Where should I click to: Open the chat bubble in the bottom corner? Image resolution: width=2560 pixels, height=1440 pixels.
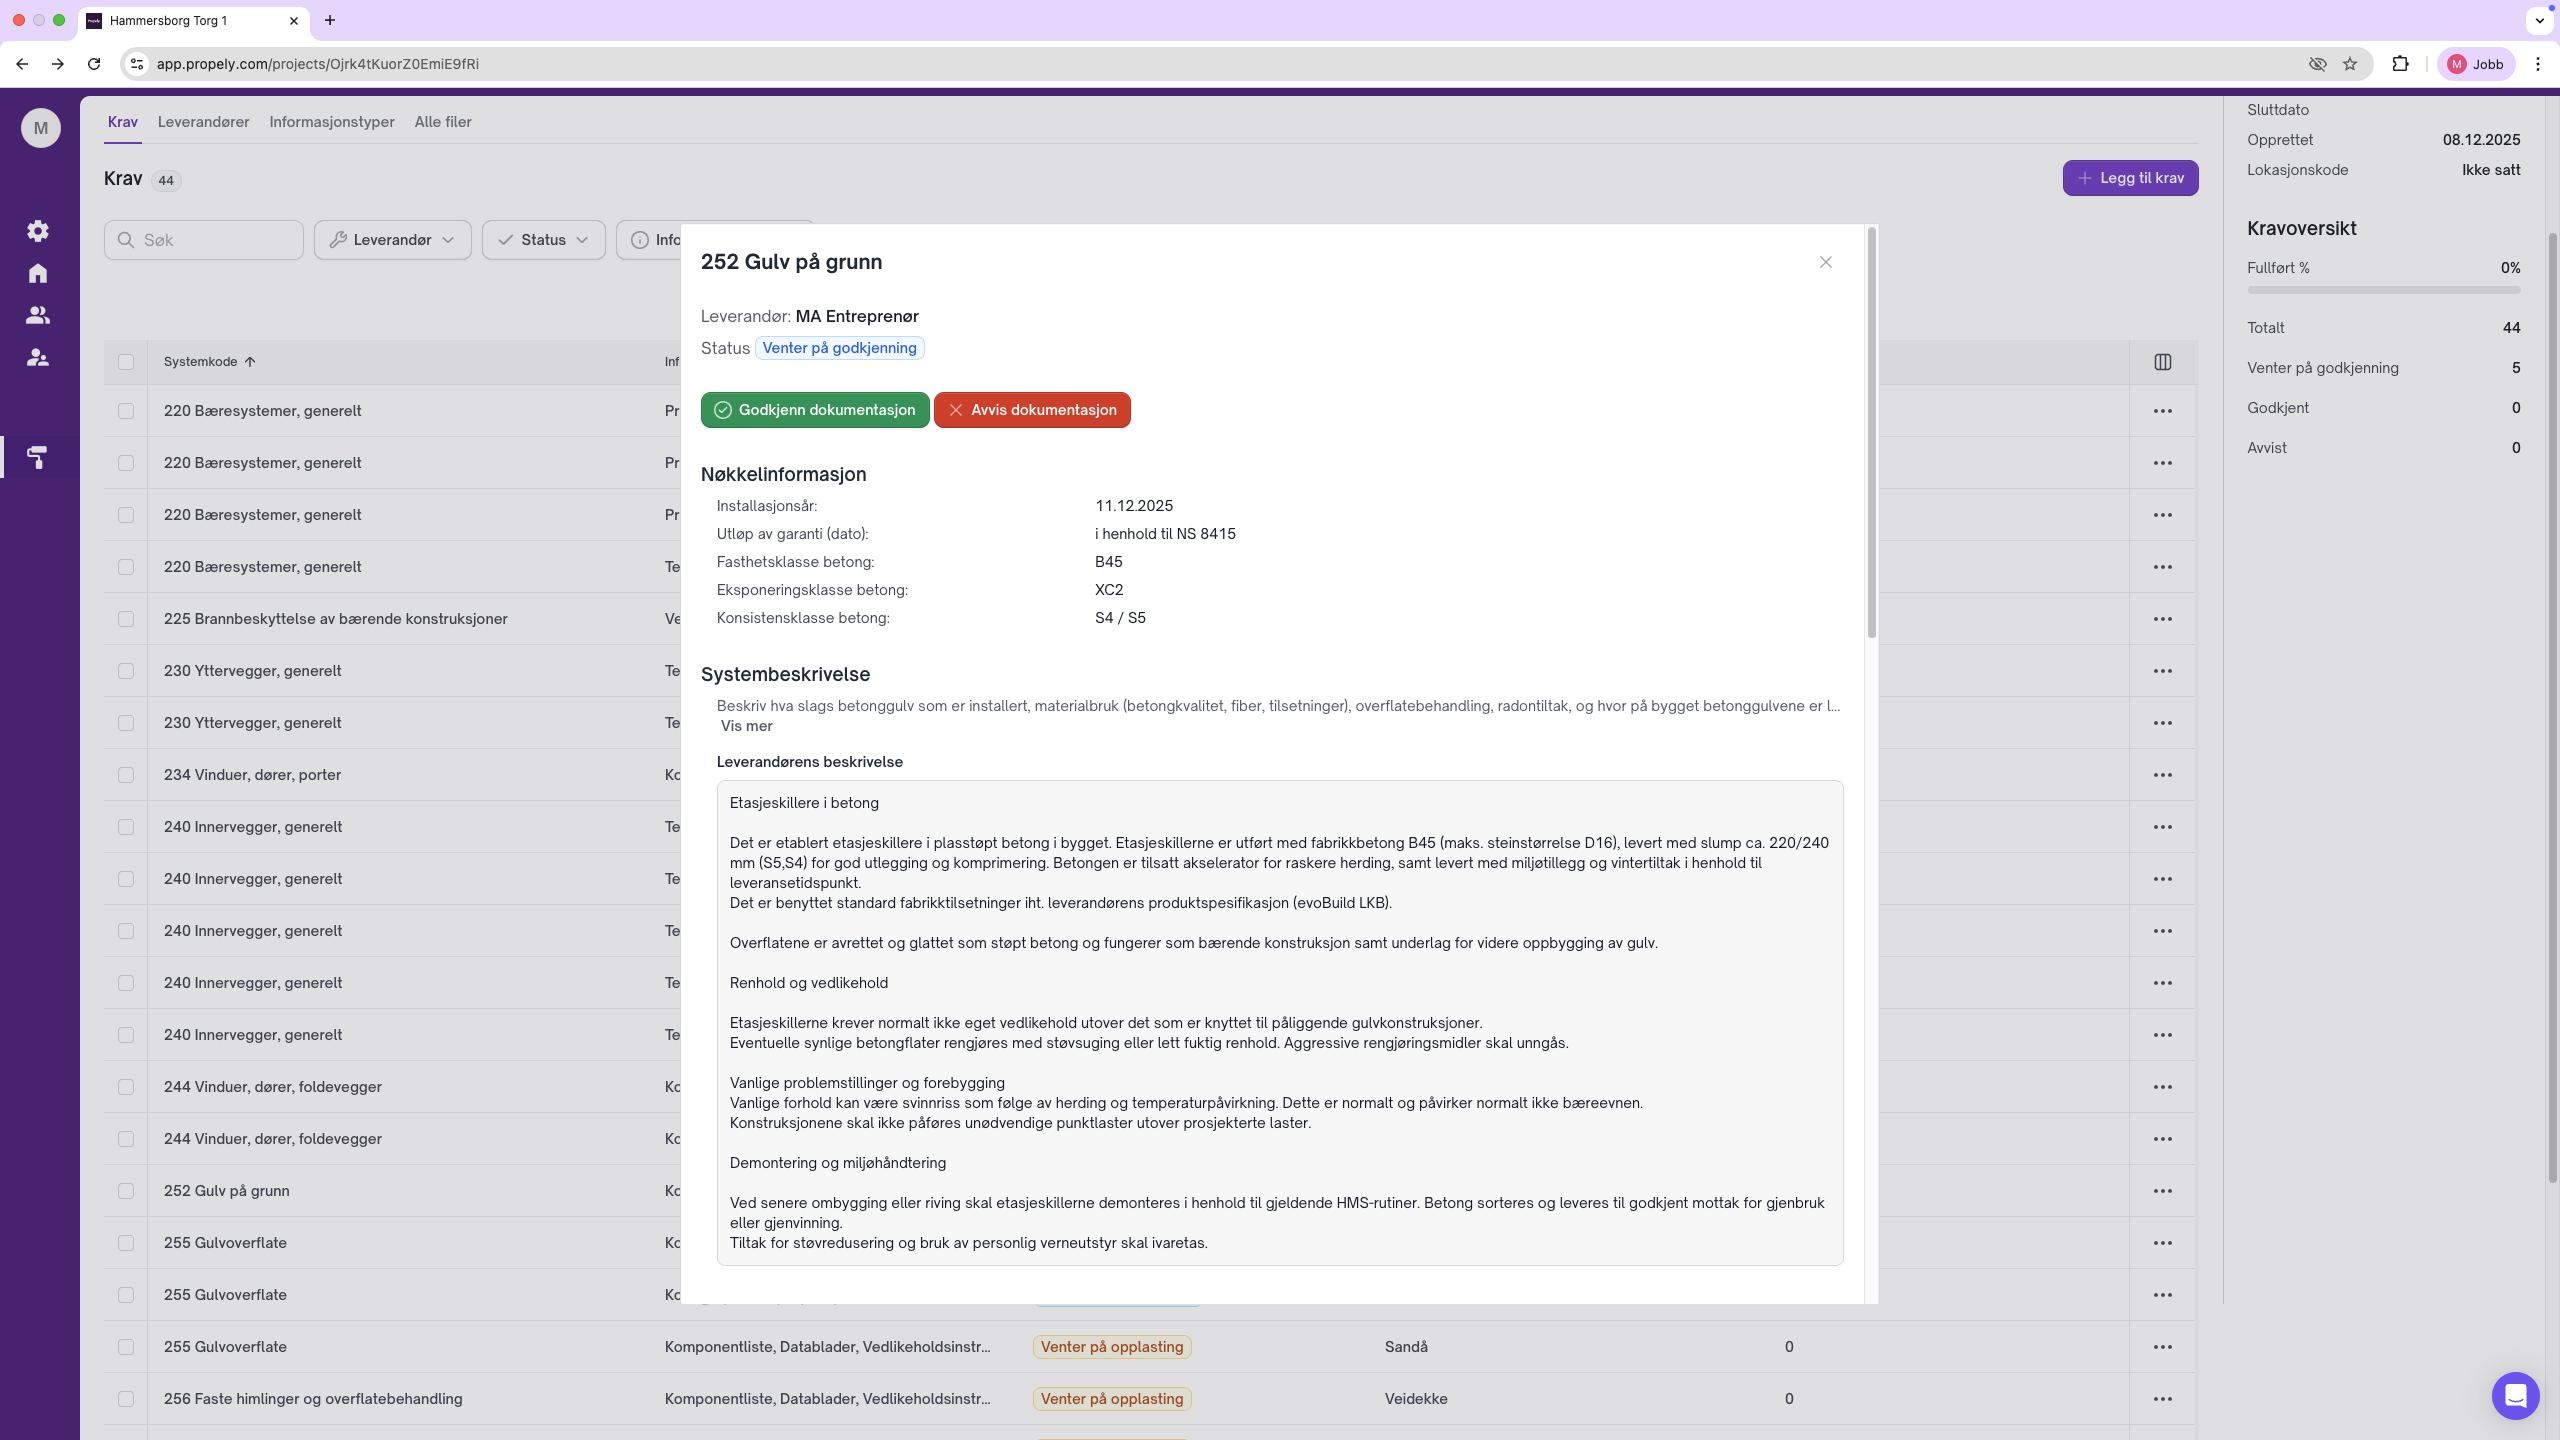tap(2514, 1395)
